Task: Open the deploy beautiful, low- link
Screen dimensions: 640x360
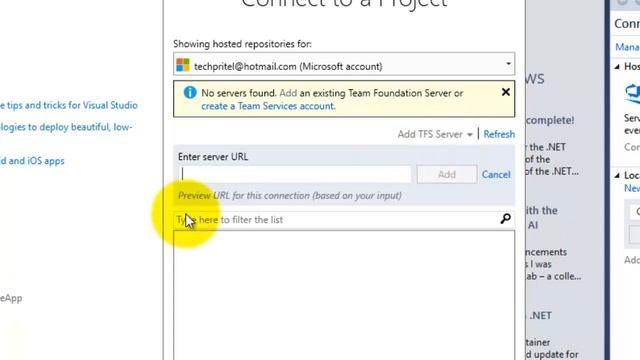Action: point(66,127)
